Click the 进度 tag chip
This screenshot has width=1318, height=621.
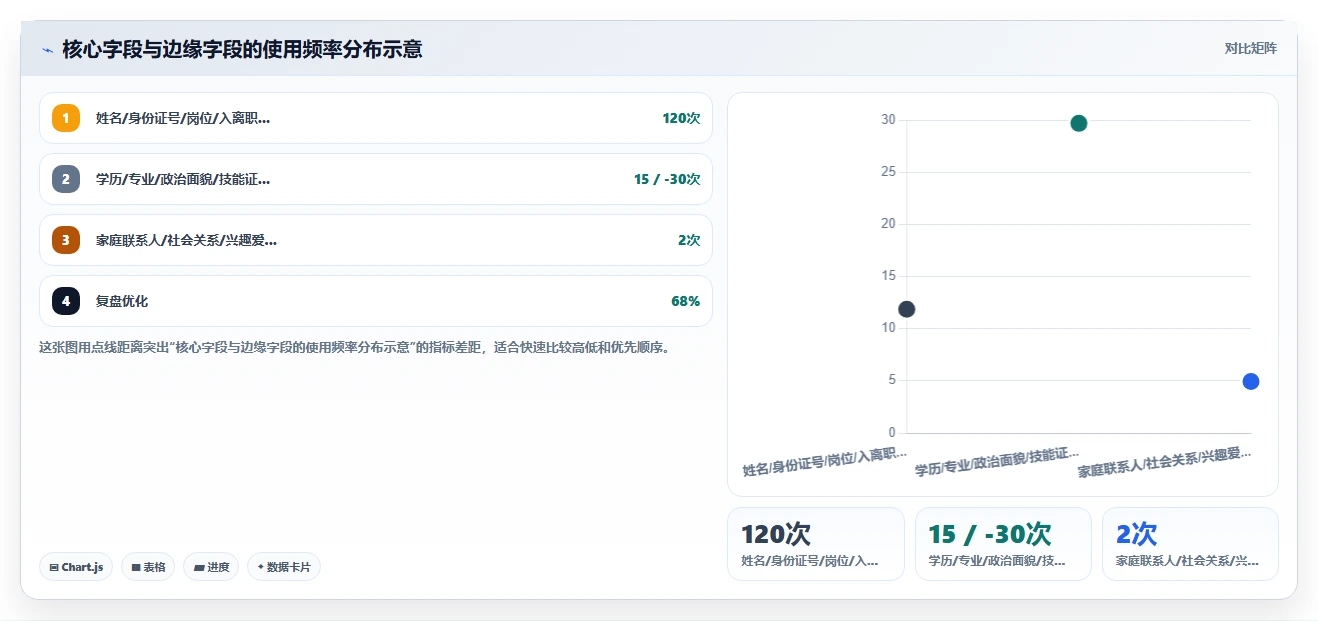[211, 567]
